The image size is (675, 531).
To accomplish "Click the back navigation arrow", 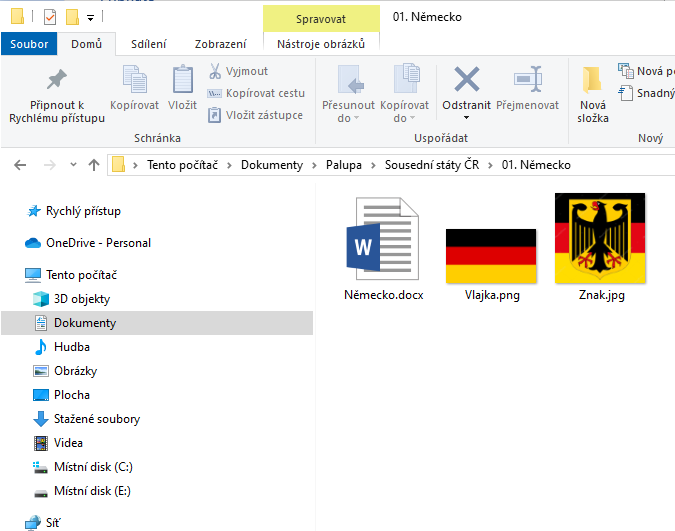I will (x=21, y=165).
